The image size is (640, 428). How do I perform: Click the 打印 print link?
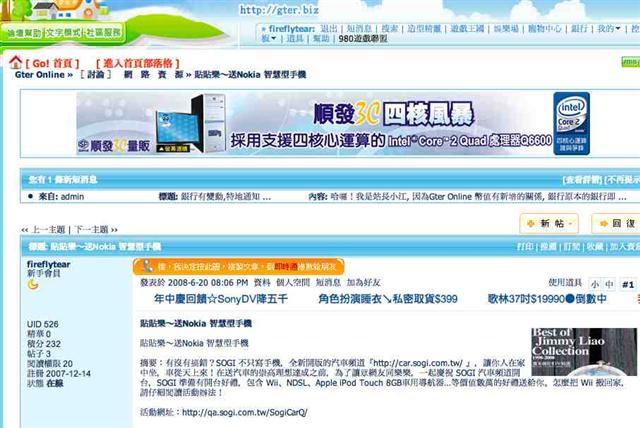tap(526, 246)
